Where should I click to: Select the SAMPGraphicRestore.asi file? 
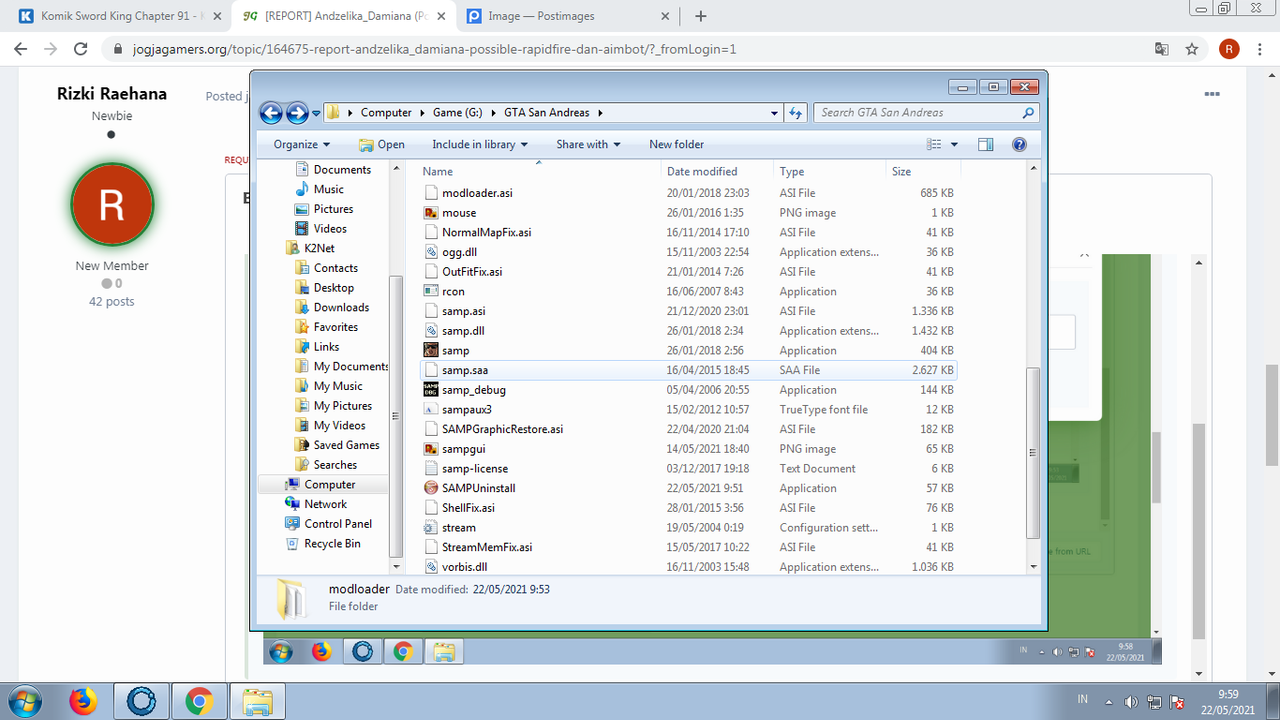(x=502, y=429)
